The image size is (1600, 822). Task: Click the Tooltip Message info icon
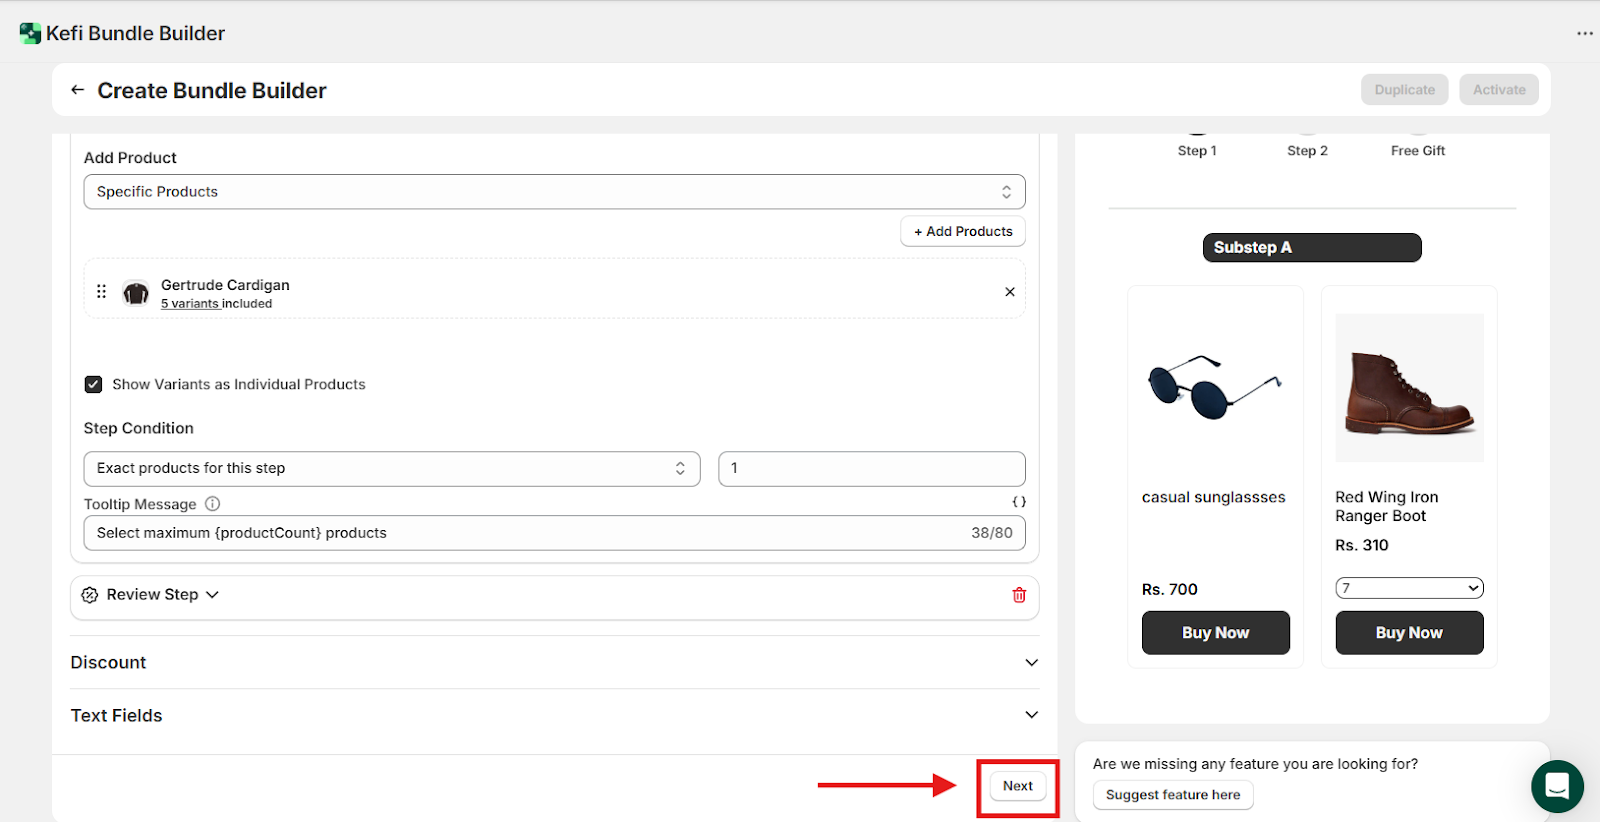(x=212, y=504)
